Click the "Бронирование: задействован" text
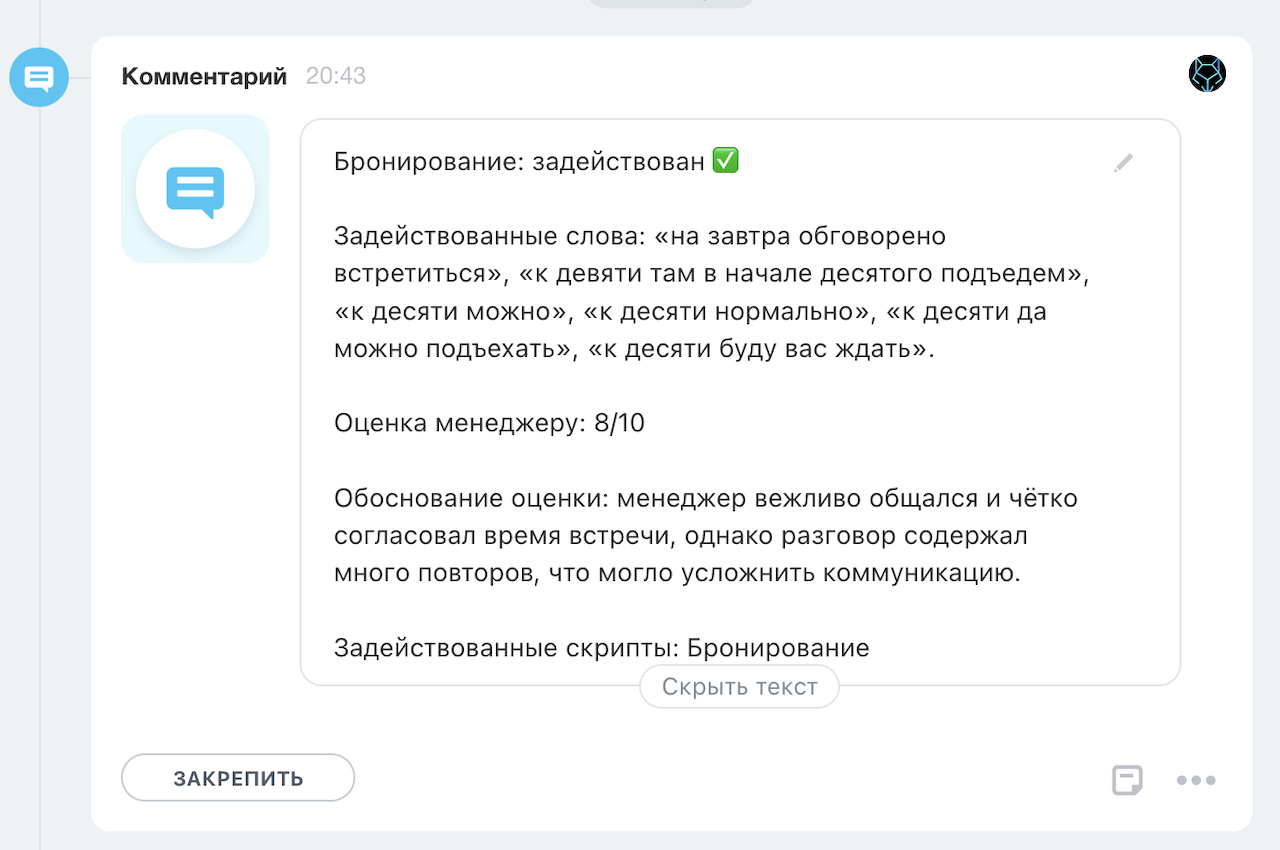Screen dimensions: 1280x850 (x=520, y=162)
